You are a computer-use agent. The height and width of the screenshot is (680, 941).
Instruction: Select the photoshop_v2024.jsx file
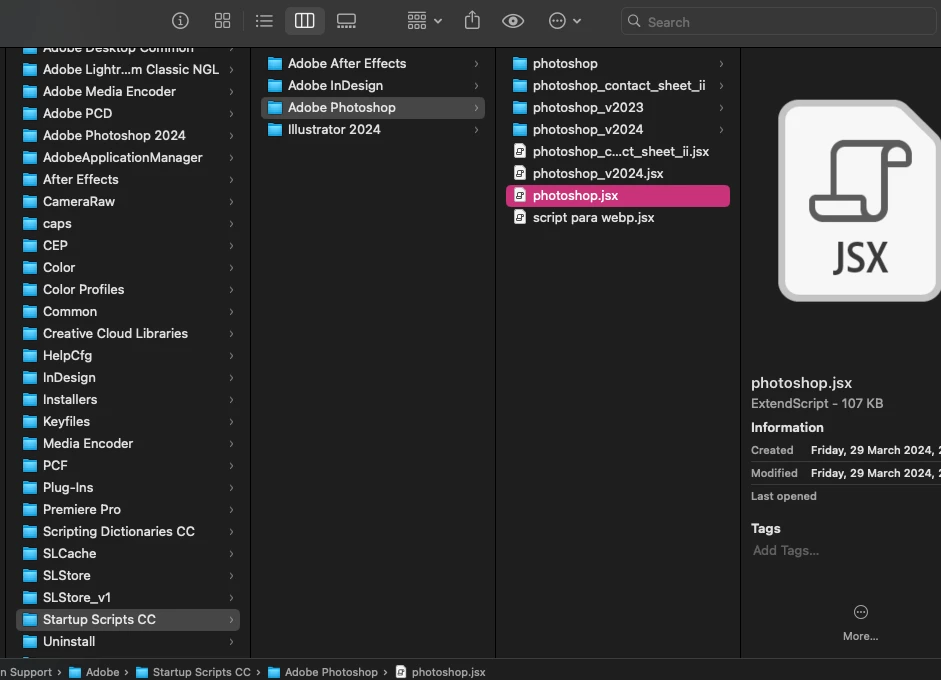[618, 174]
